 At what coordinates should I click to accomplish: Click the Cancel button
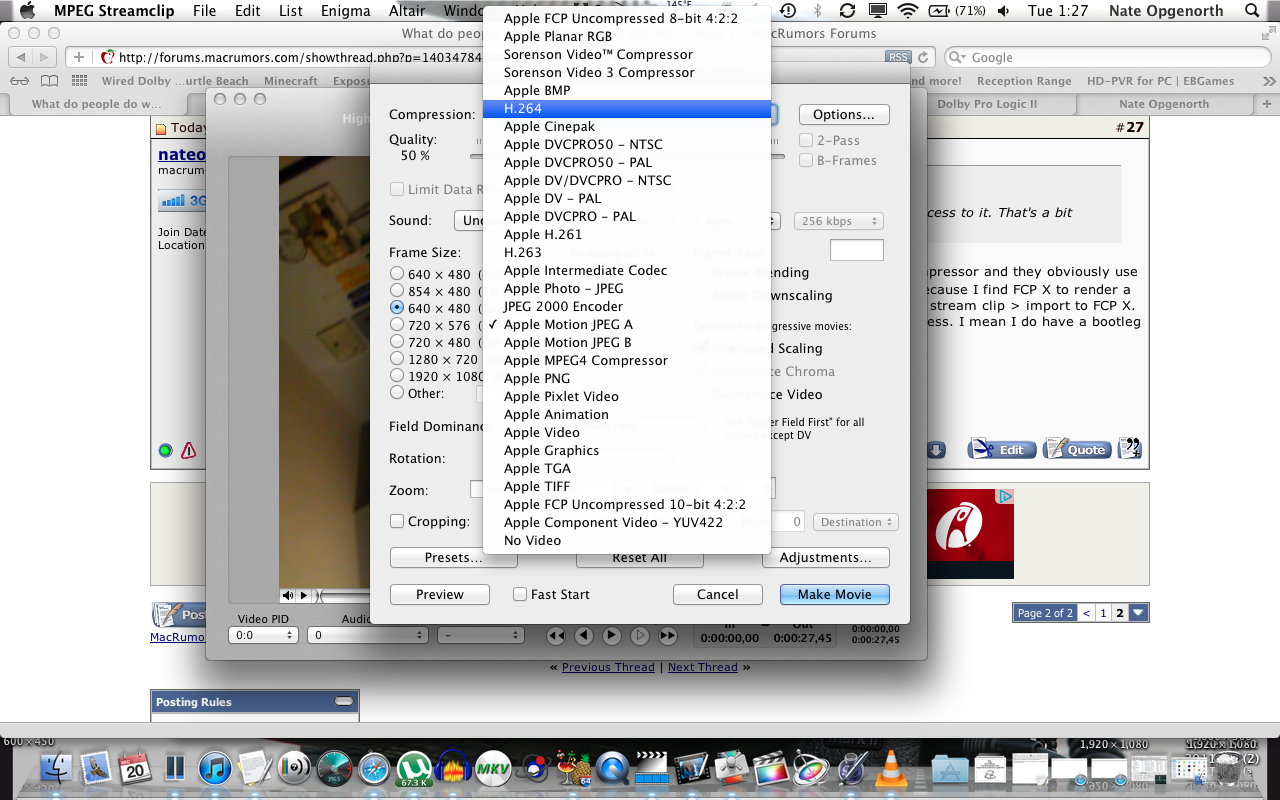tap(718, 594)
